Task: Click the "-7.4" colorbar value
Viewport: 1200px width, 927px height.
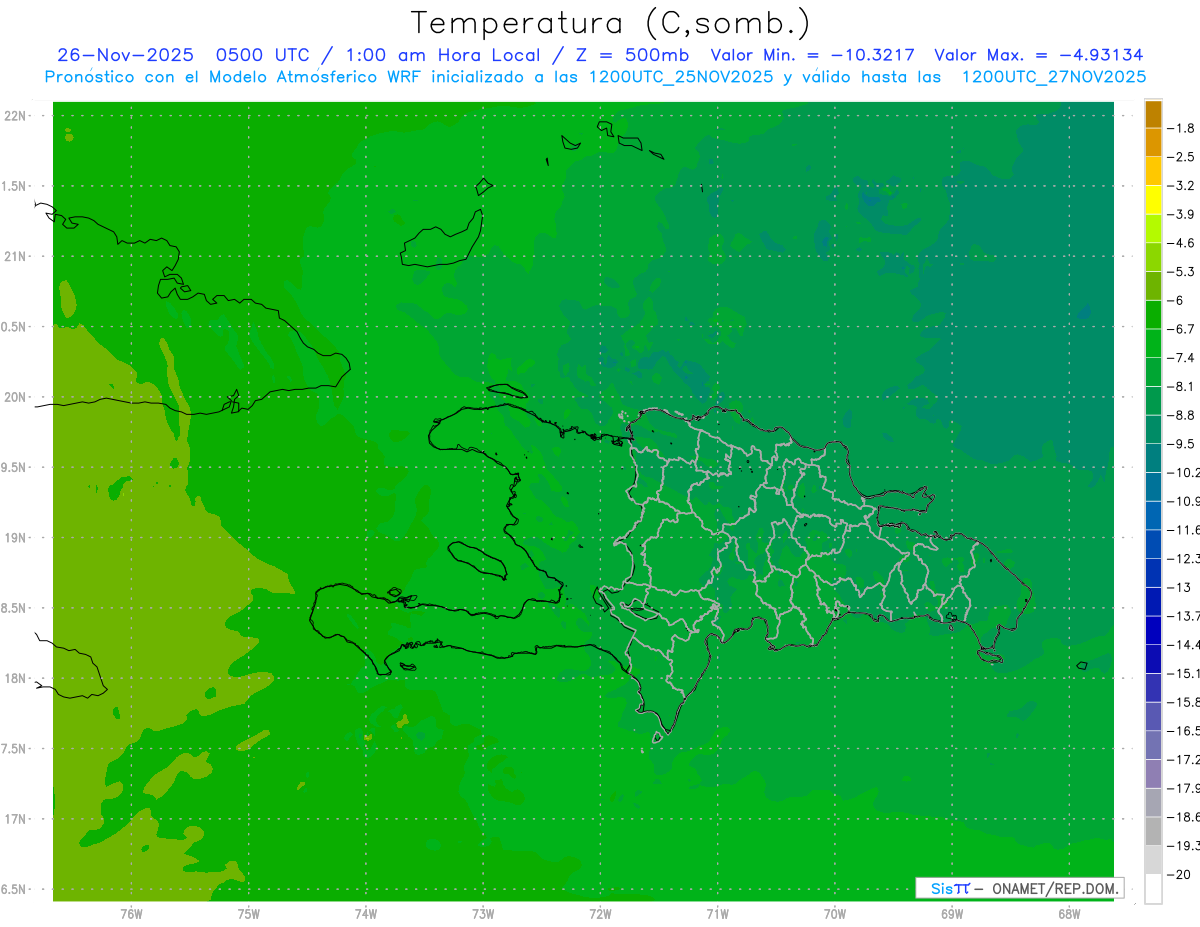Action: coord(1181,358)
